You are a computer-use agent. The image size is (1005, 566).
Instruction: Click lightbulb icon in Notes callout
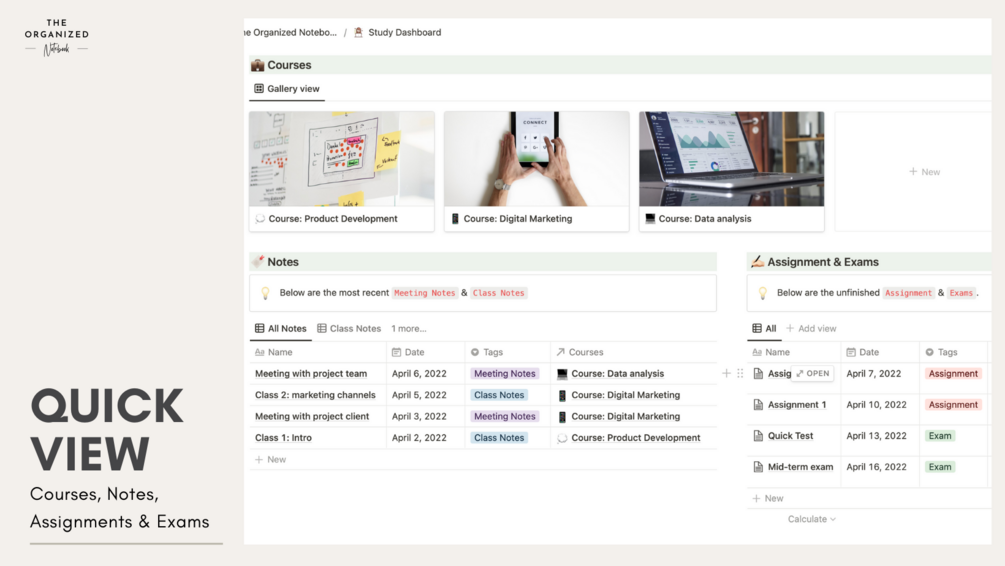265,293
